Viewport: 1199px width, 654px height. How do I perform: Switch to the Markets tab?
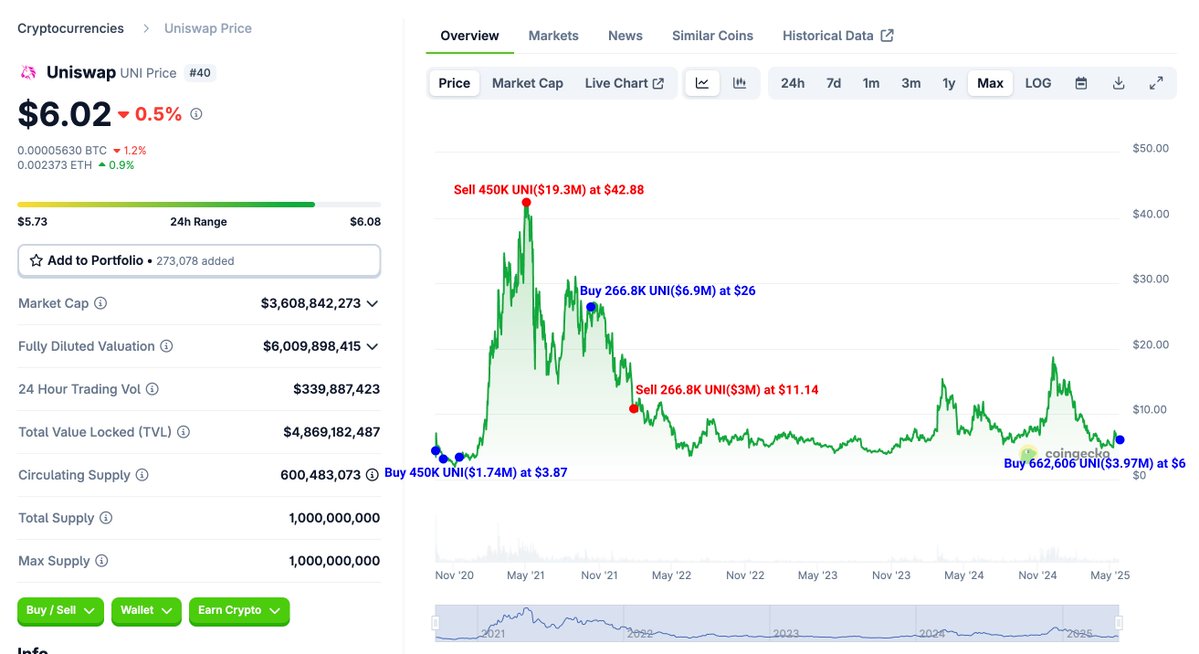[554, 36]
